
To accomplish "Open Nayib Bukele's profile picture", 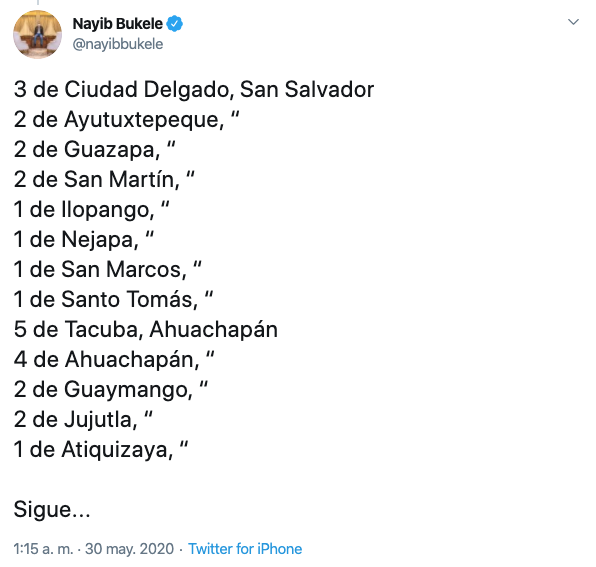I will coord(37,34).
